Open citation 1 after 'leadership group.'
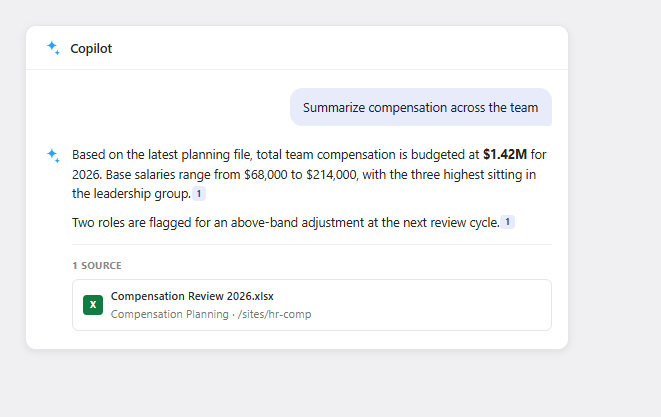This screenshot has height=417, width=661. (x=199, y=194)
